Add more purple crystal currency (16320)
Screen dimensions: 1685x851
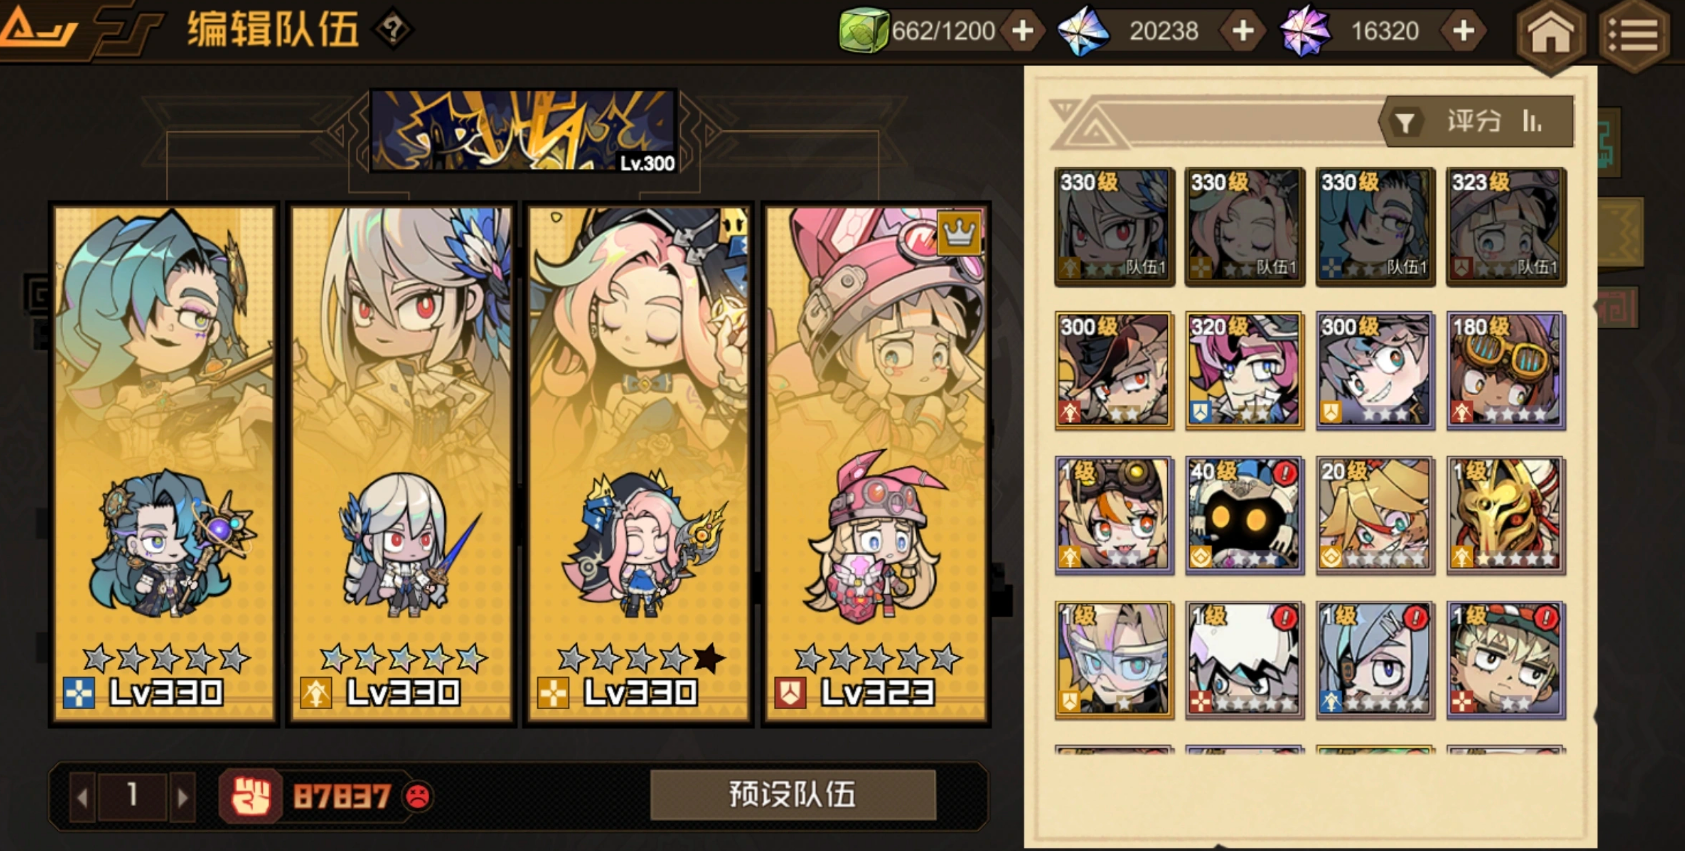(1463, 31)
